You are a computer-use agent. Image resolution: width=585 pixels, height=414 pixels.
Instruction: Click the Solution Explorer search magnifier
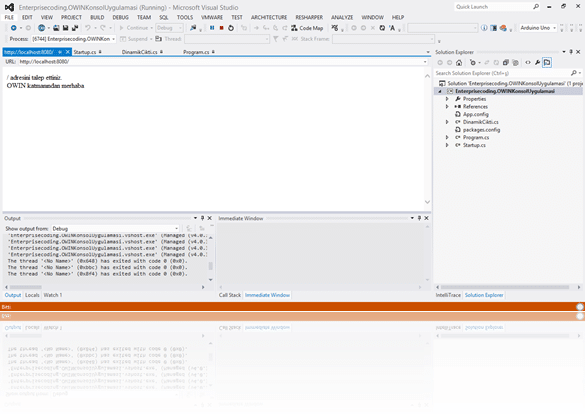574,73
